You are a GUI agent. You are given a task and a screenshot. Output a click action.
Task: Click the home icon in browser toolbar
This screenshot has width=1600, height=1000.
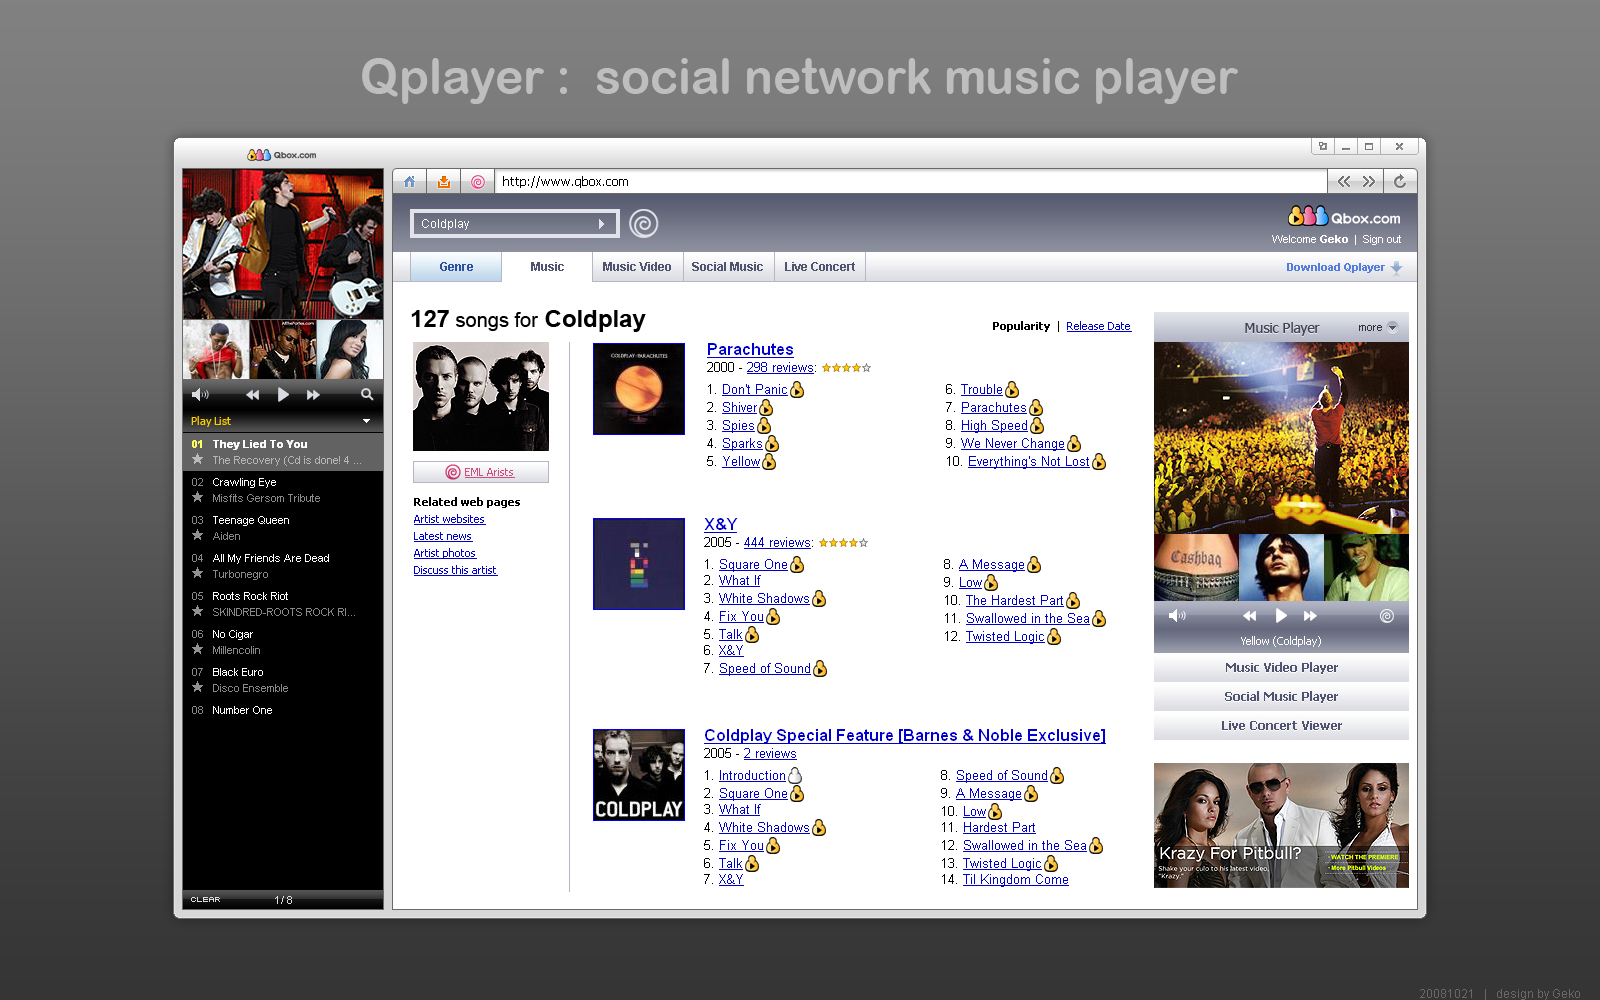409,182
